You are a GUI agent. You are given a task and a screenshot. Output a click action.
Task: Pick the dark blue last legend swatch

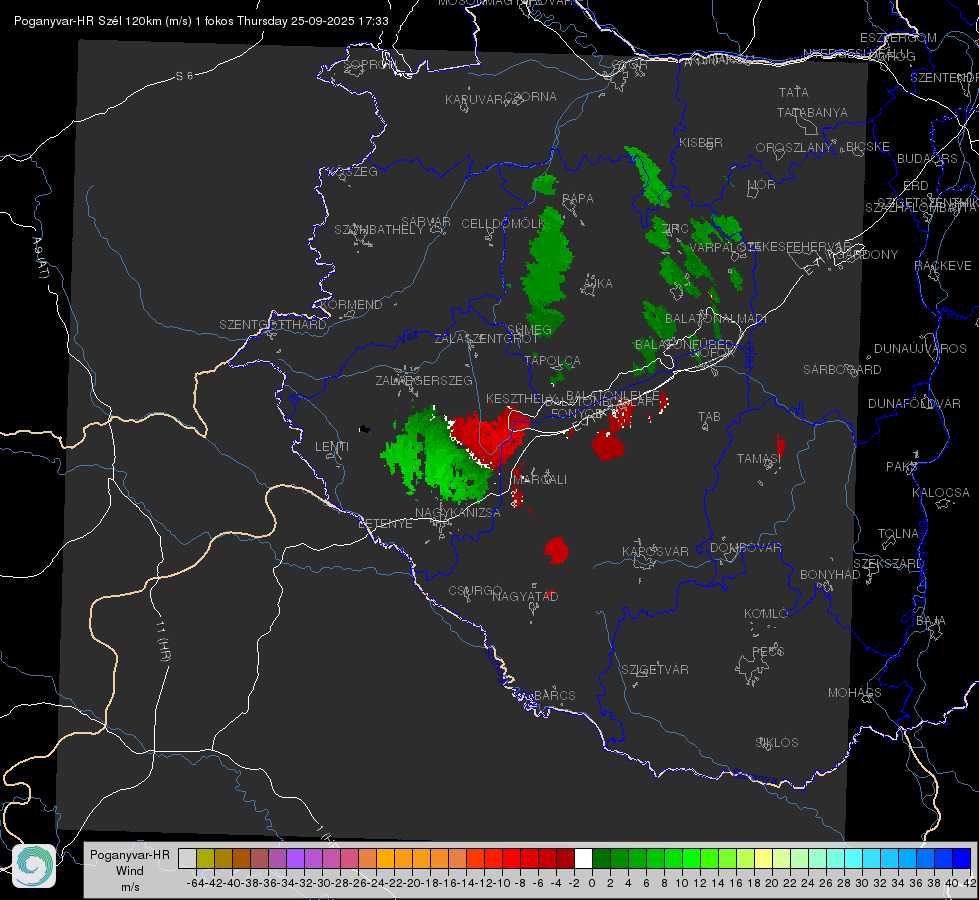pos(962,858)
